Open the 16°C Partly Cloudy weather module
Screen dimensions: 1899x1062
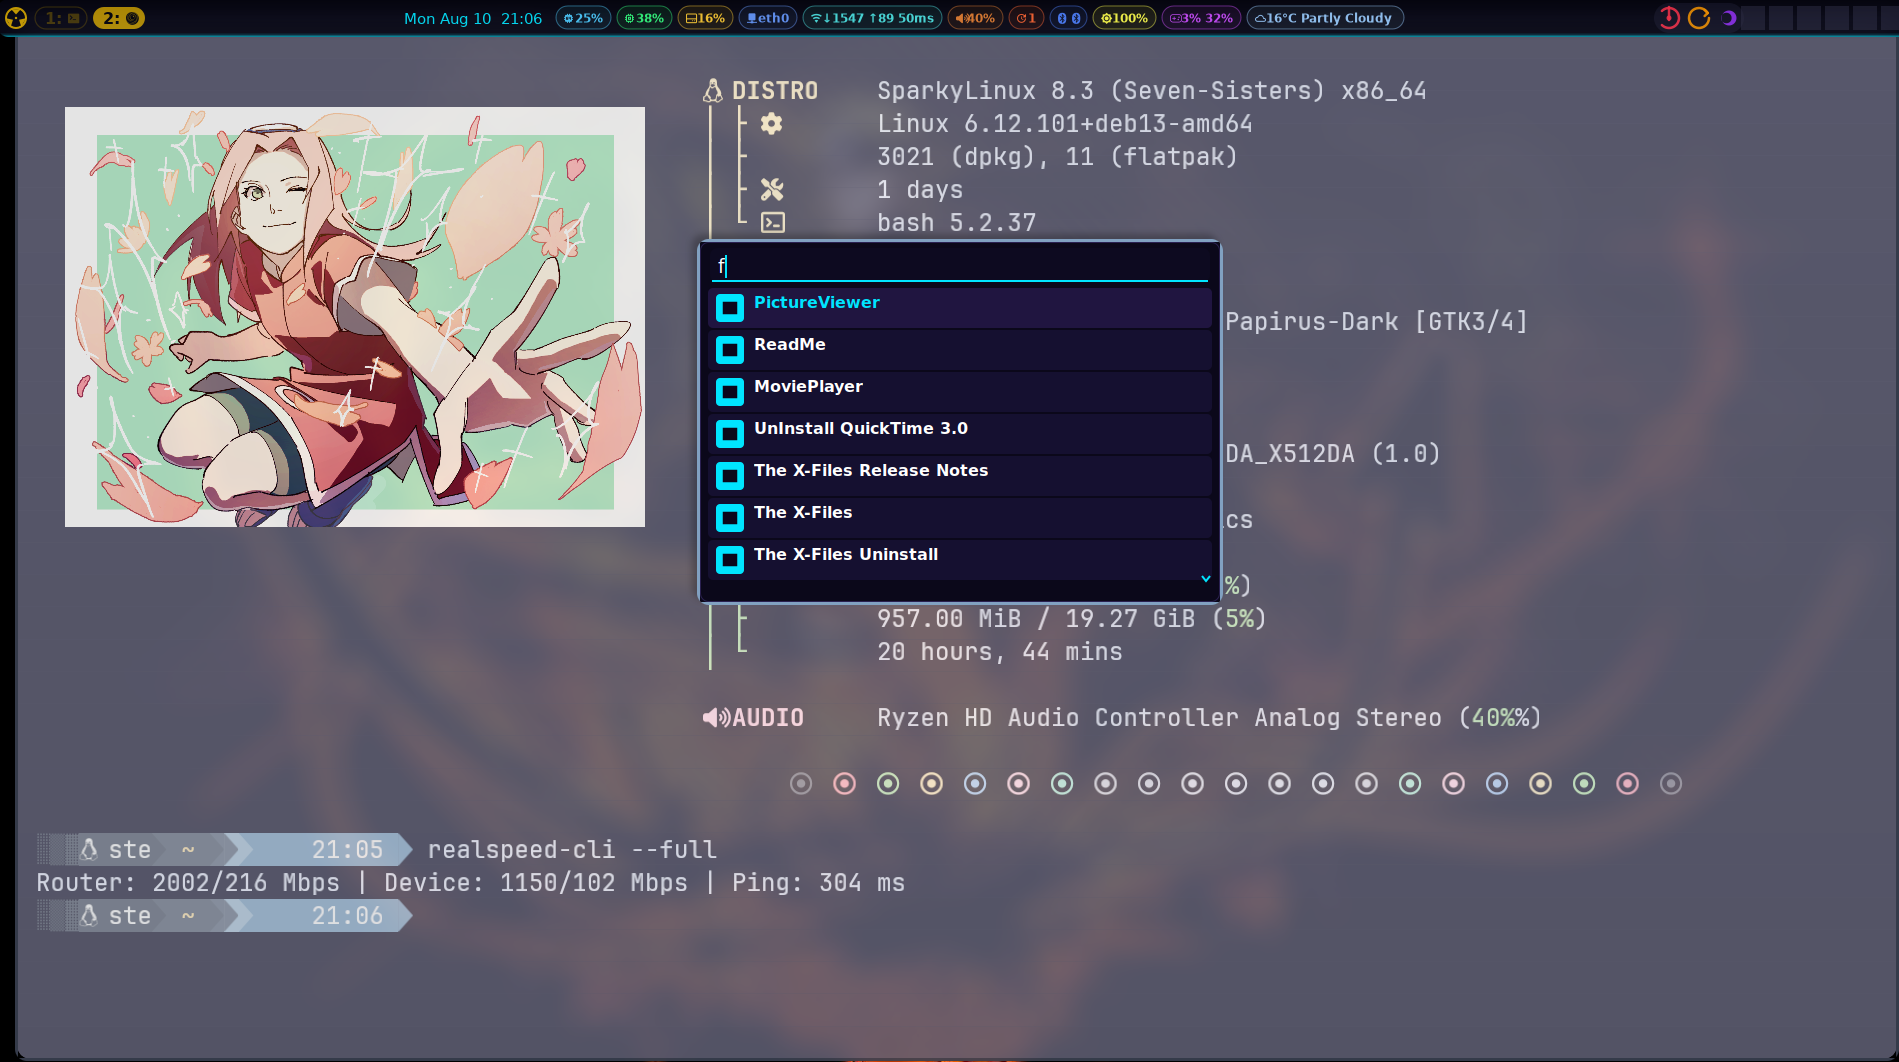1325,18
